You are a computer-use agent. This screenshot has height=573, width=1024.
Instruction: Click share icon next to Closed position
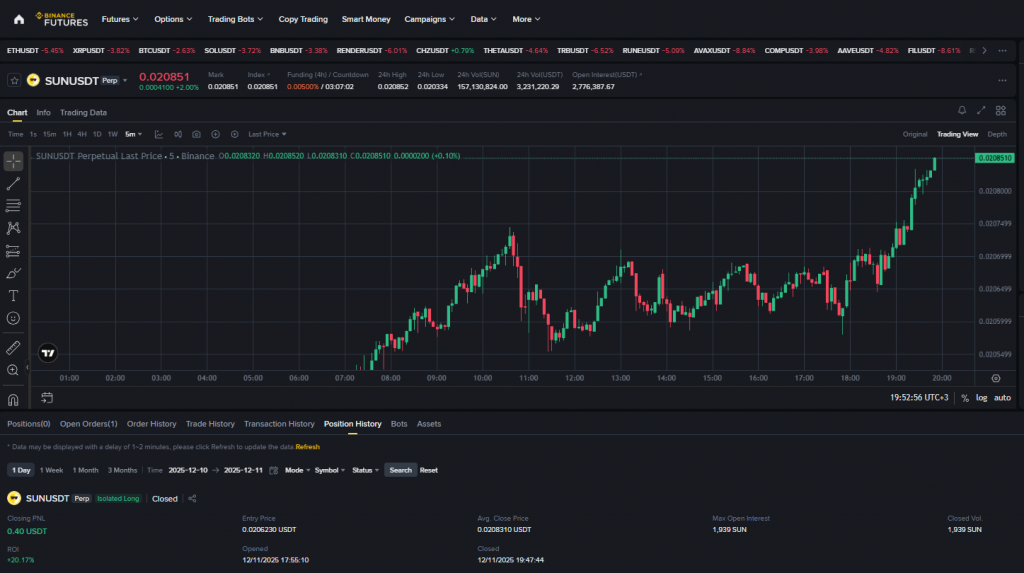click(x=192, y=499)
